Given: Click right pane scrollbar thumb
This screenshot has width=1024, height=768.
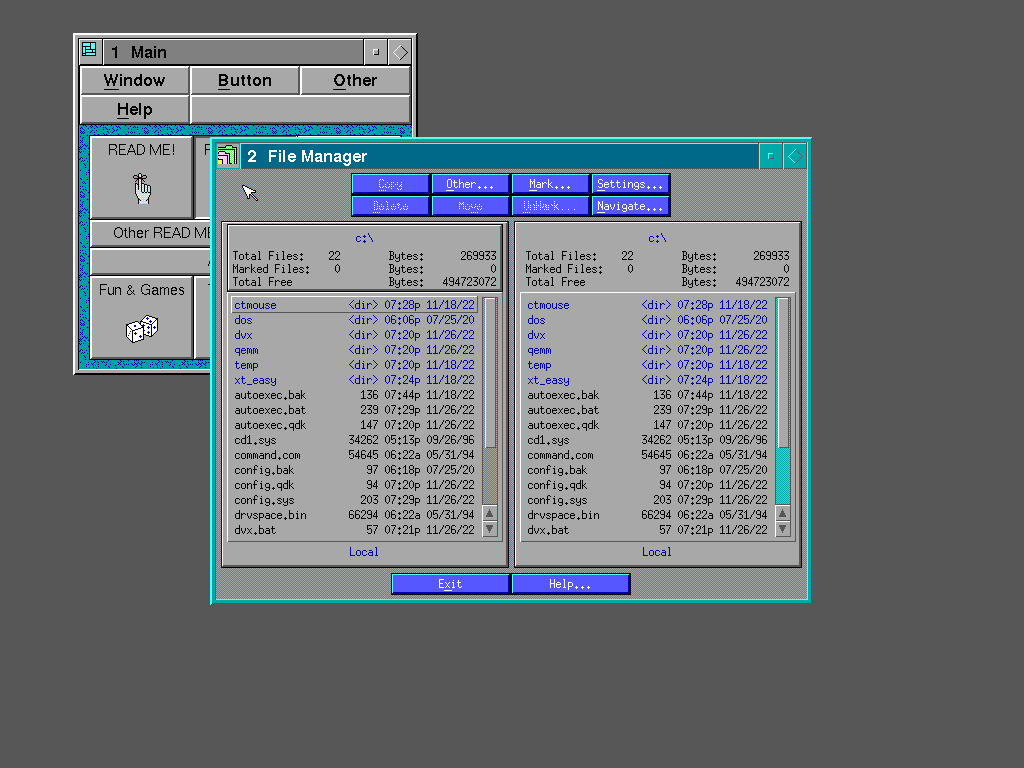Looking at the screenshot, I should tap(782, 373).
